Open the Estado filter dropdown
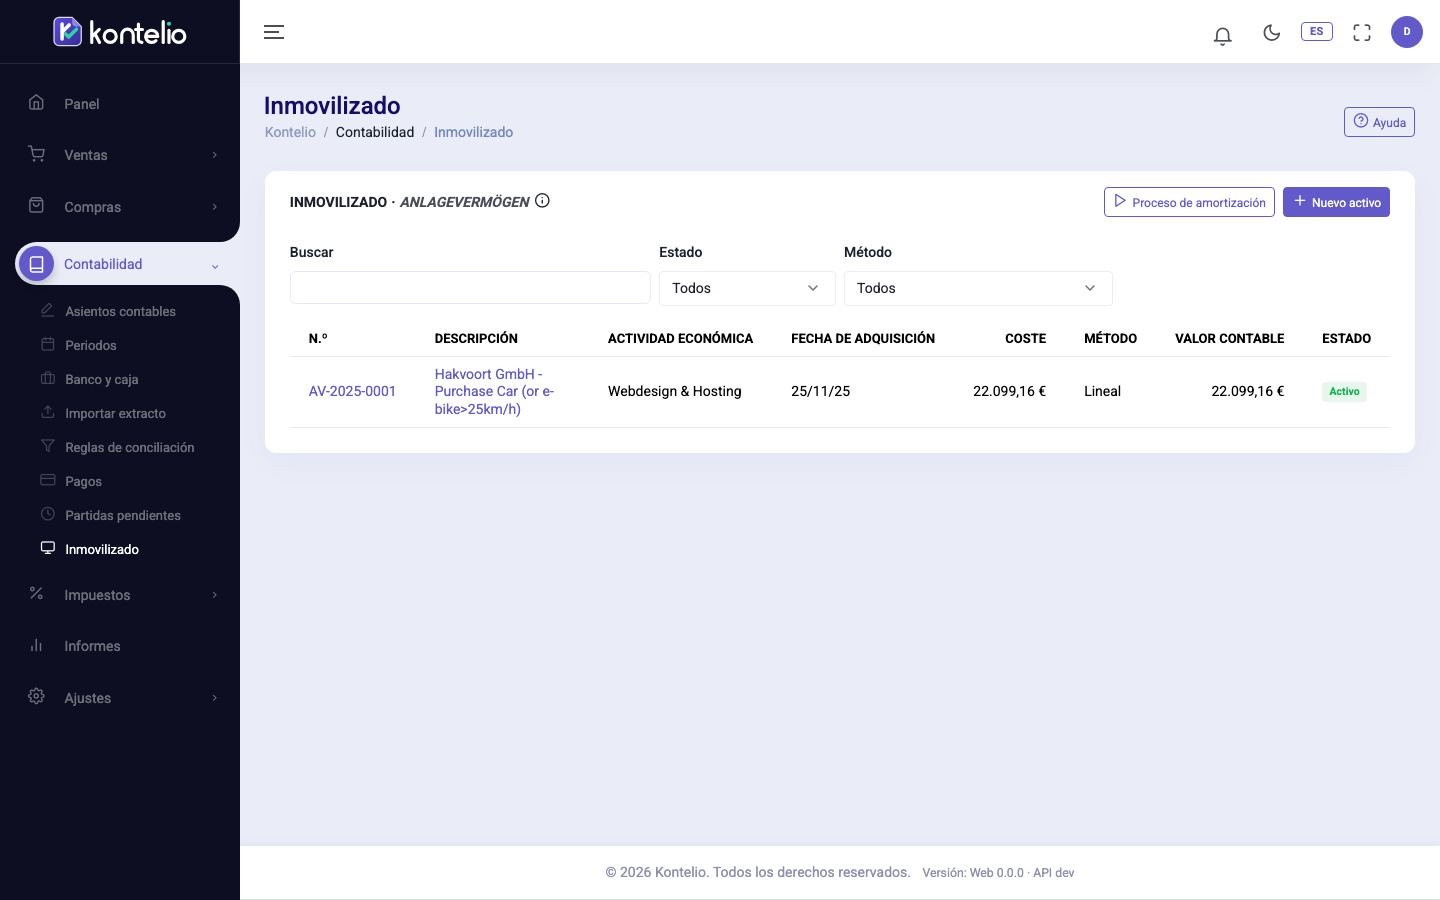The image size is (1440, 900). click(747, 288)
